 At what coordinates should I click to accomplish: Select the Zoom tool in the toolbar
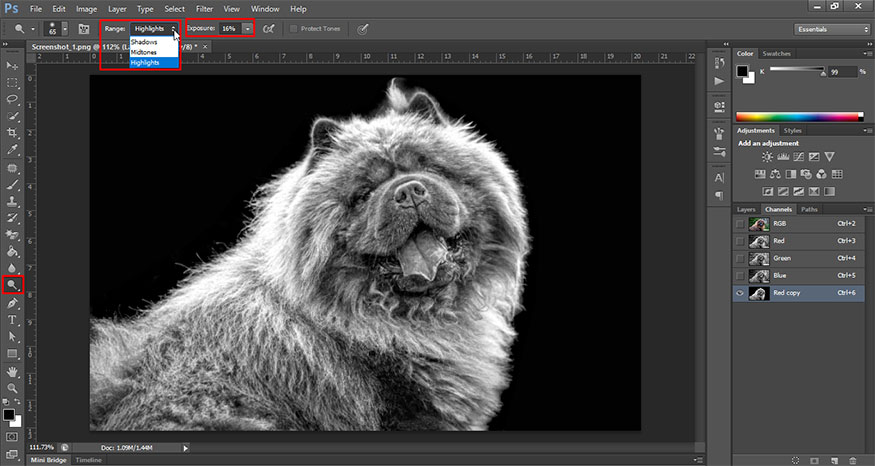pos(12,388)
